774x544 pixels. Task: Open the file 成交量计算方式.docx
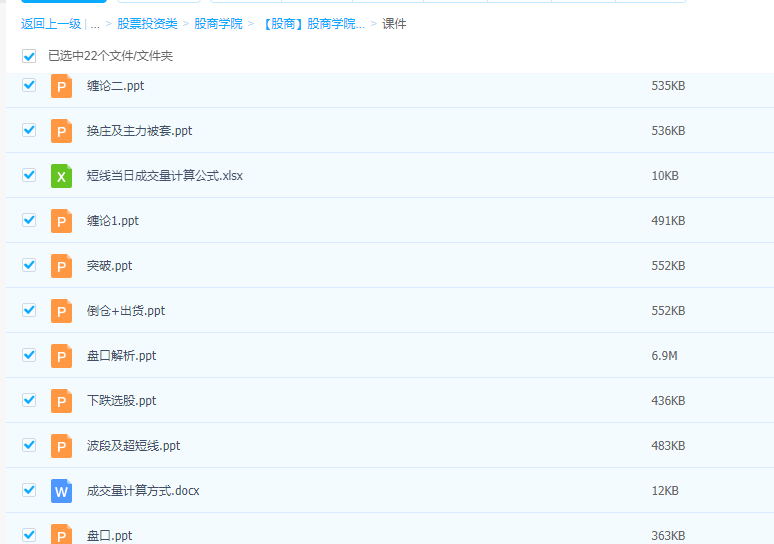pyautogui.click(x=142, y=491)
